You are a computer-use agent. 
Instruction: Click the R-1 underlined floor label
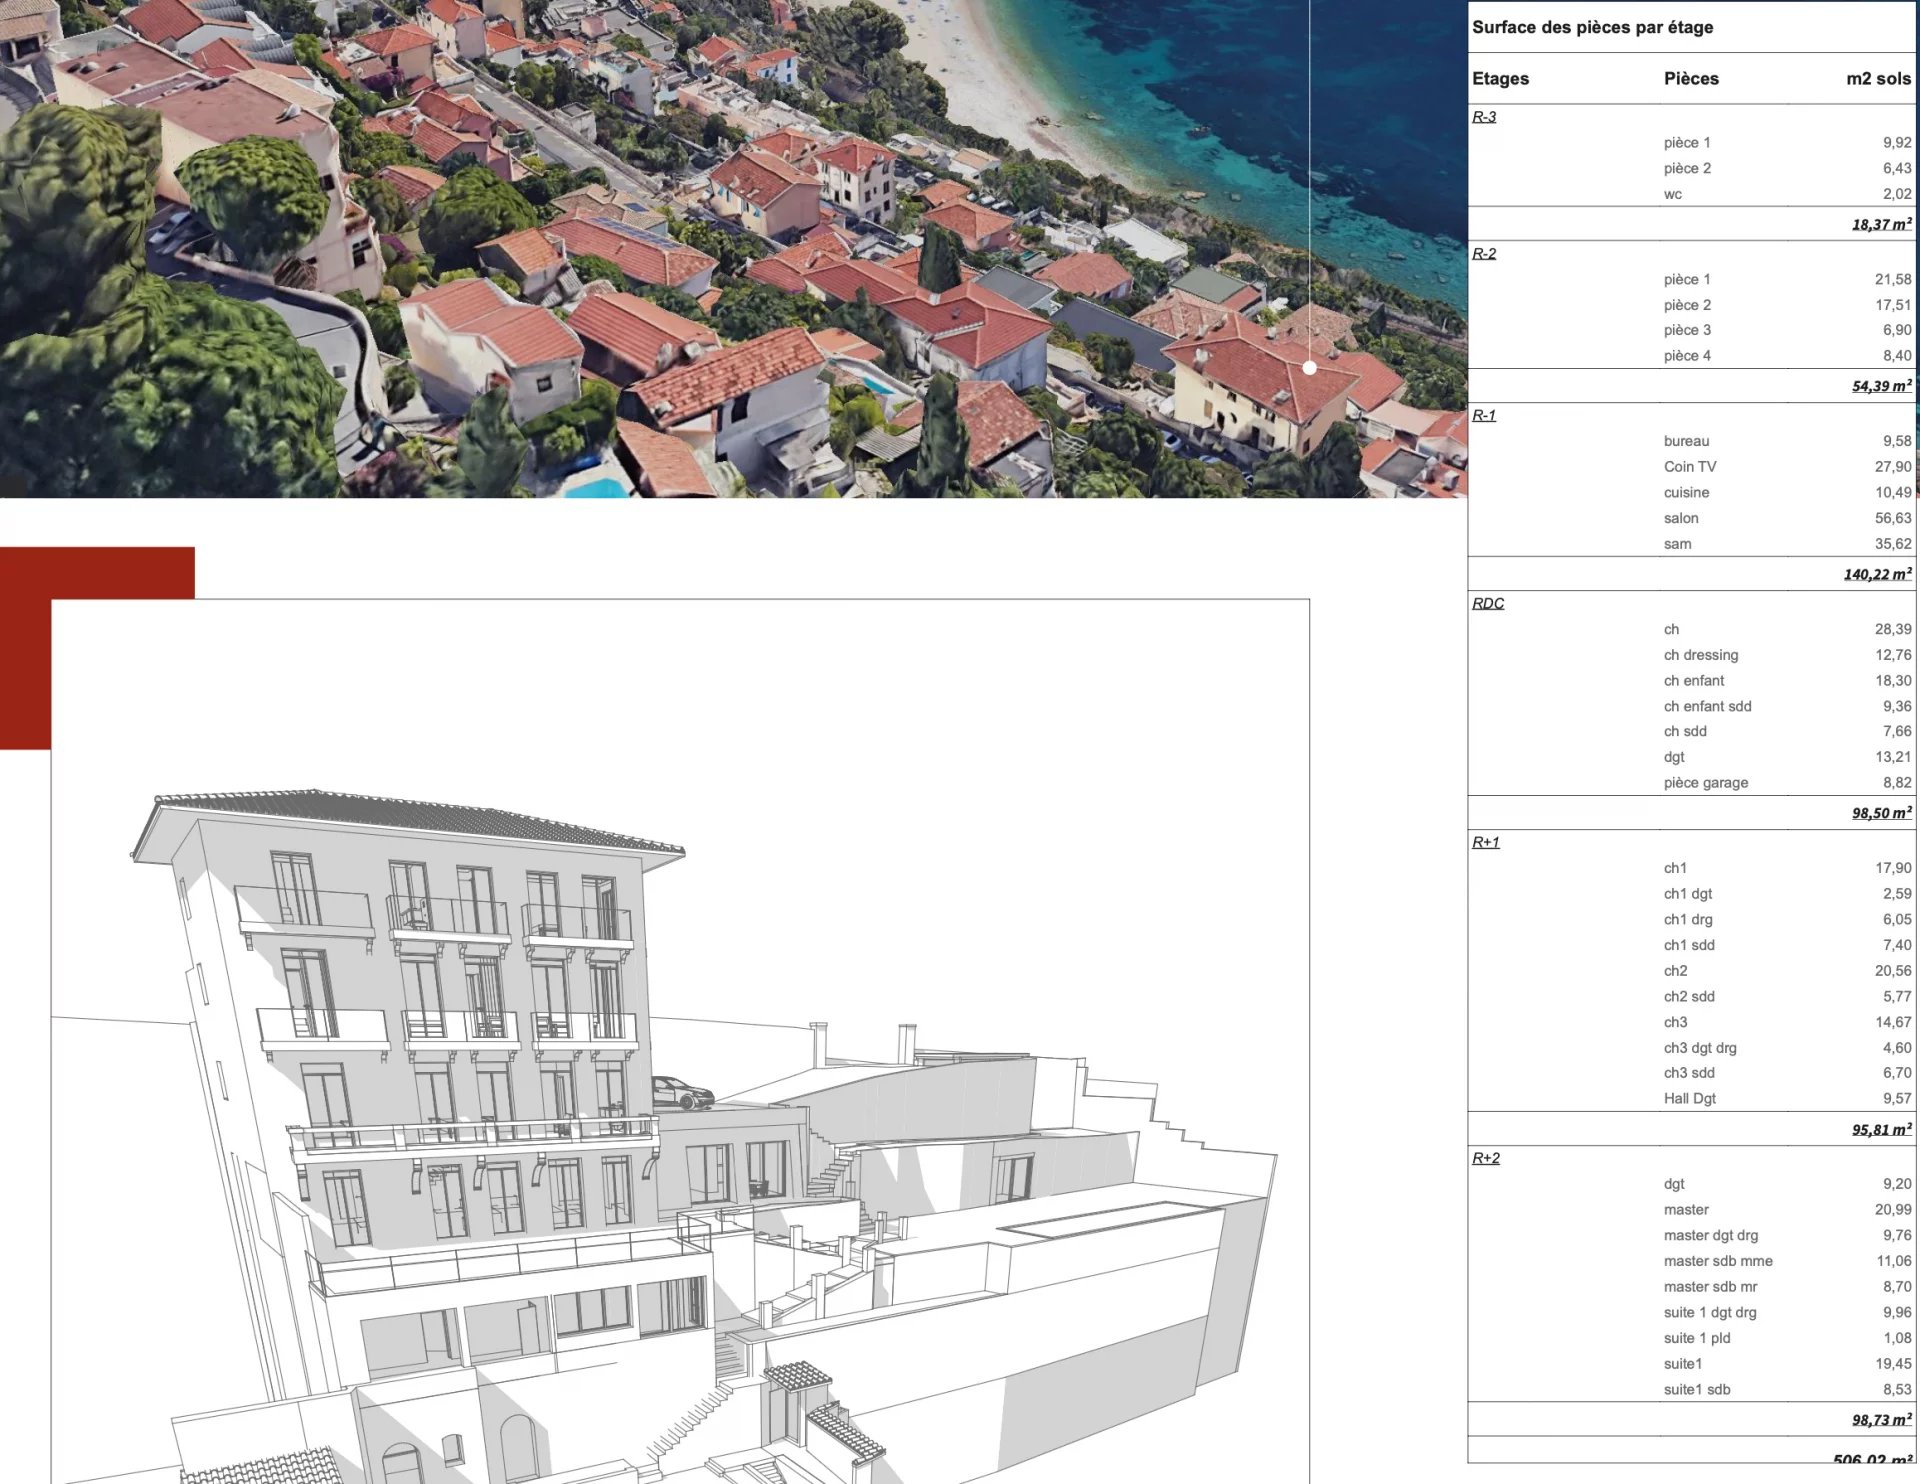pyautogui.click(x=1484, y=415)
